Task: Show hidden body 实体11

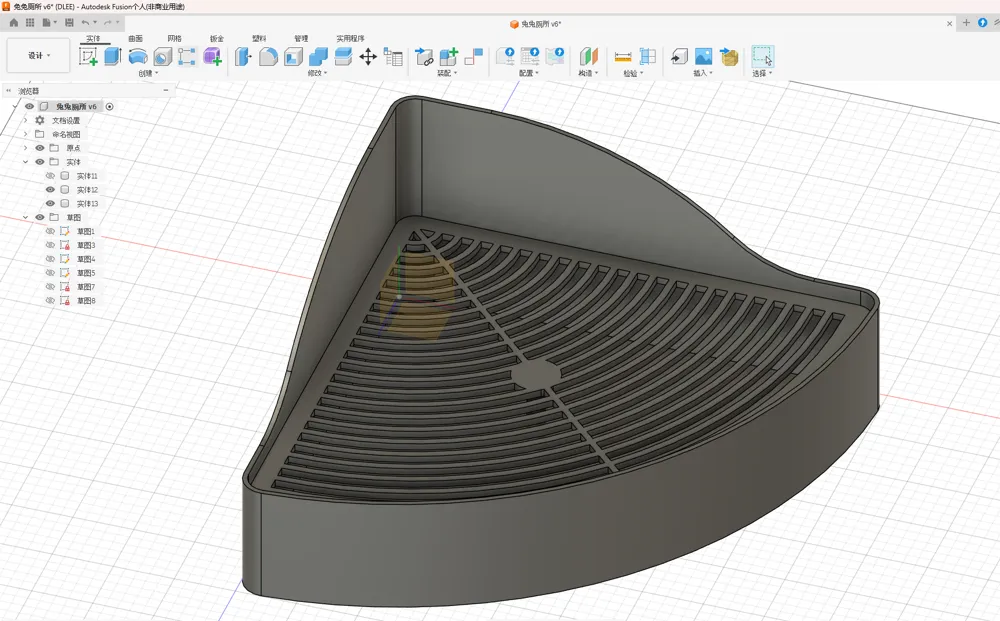Action: pyautogui.click(x=50, y=176)
